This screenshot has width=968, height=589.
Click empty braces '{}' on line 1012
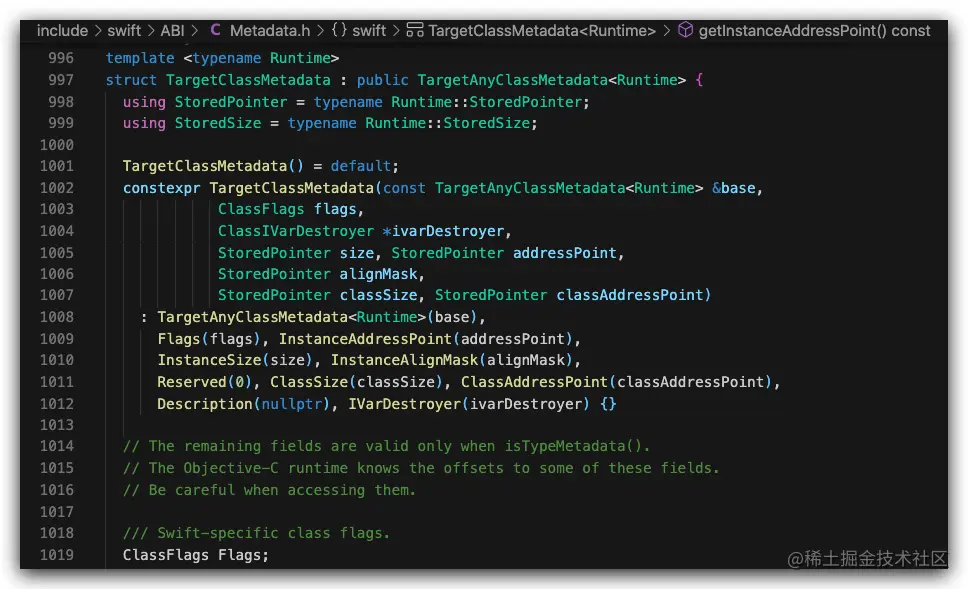click(608, 404)
